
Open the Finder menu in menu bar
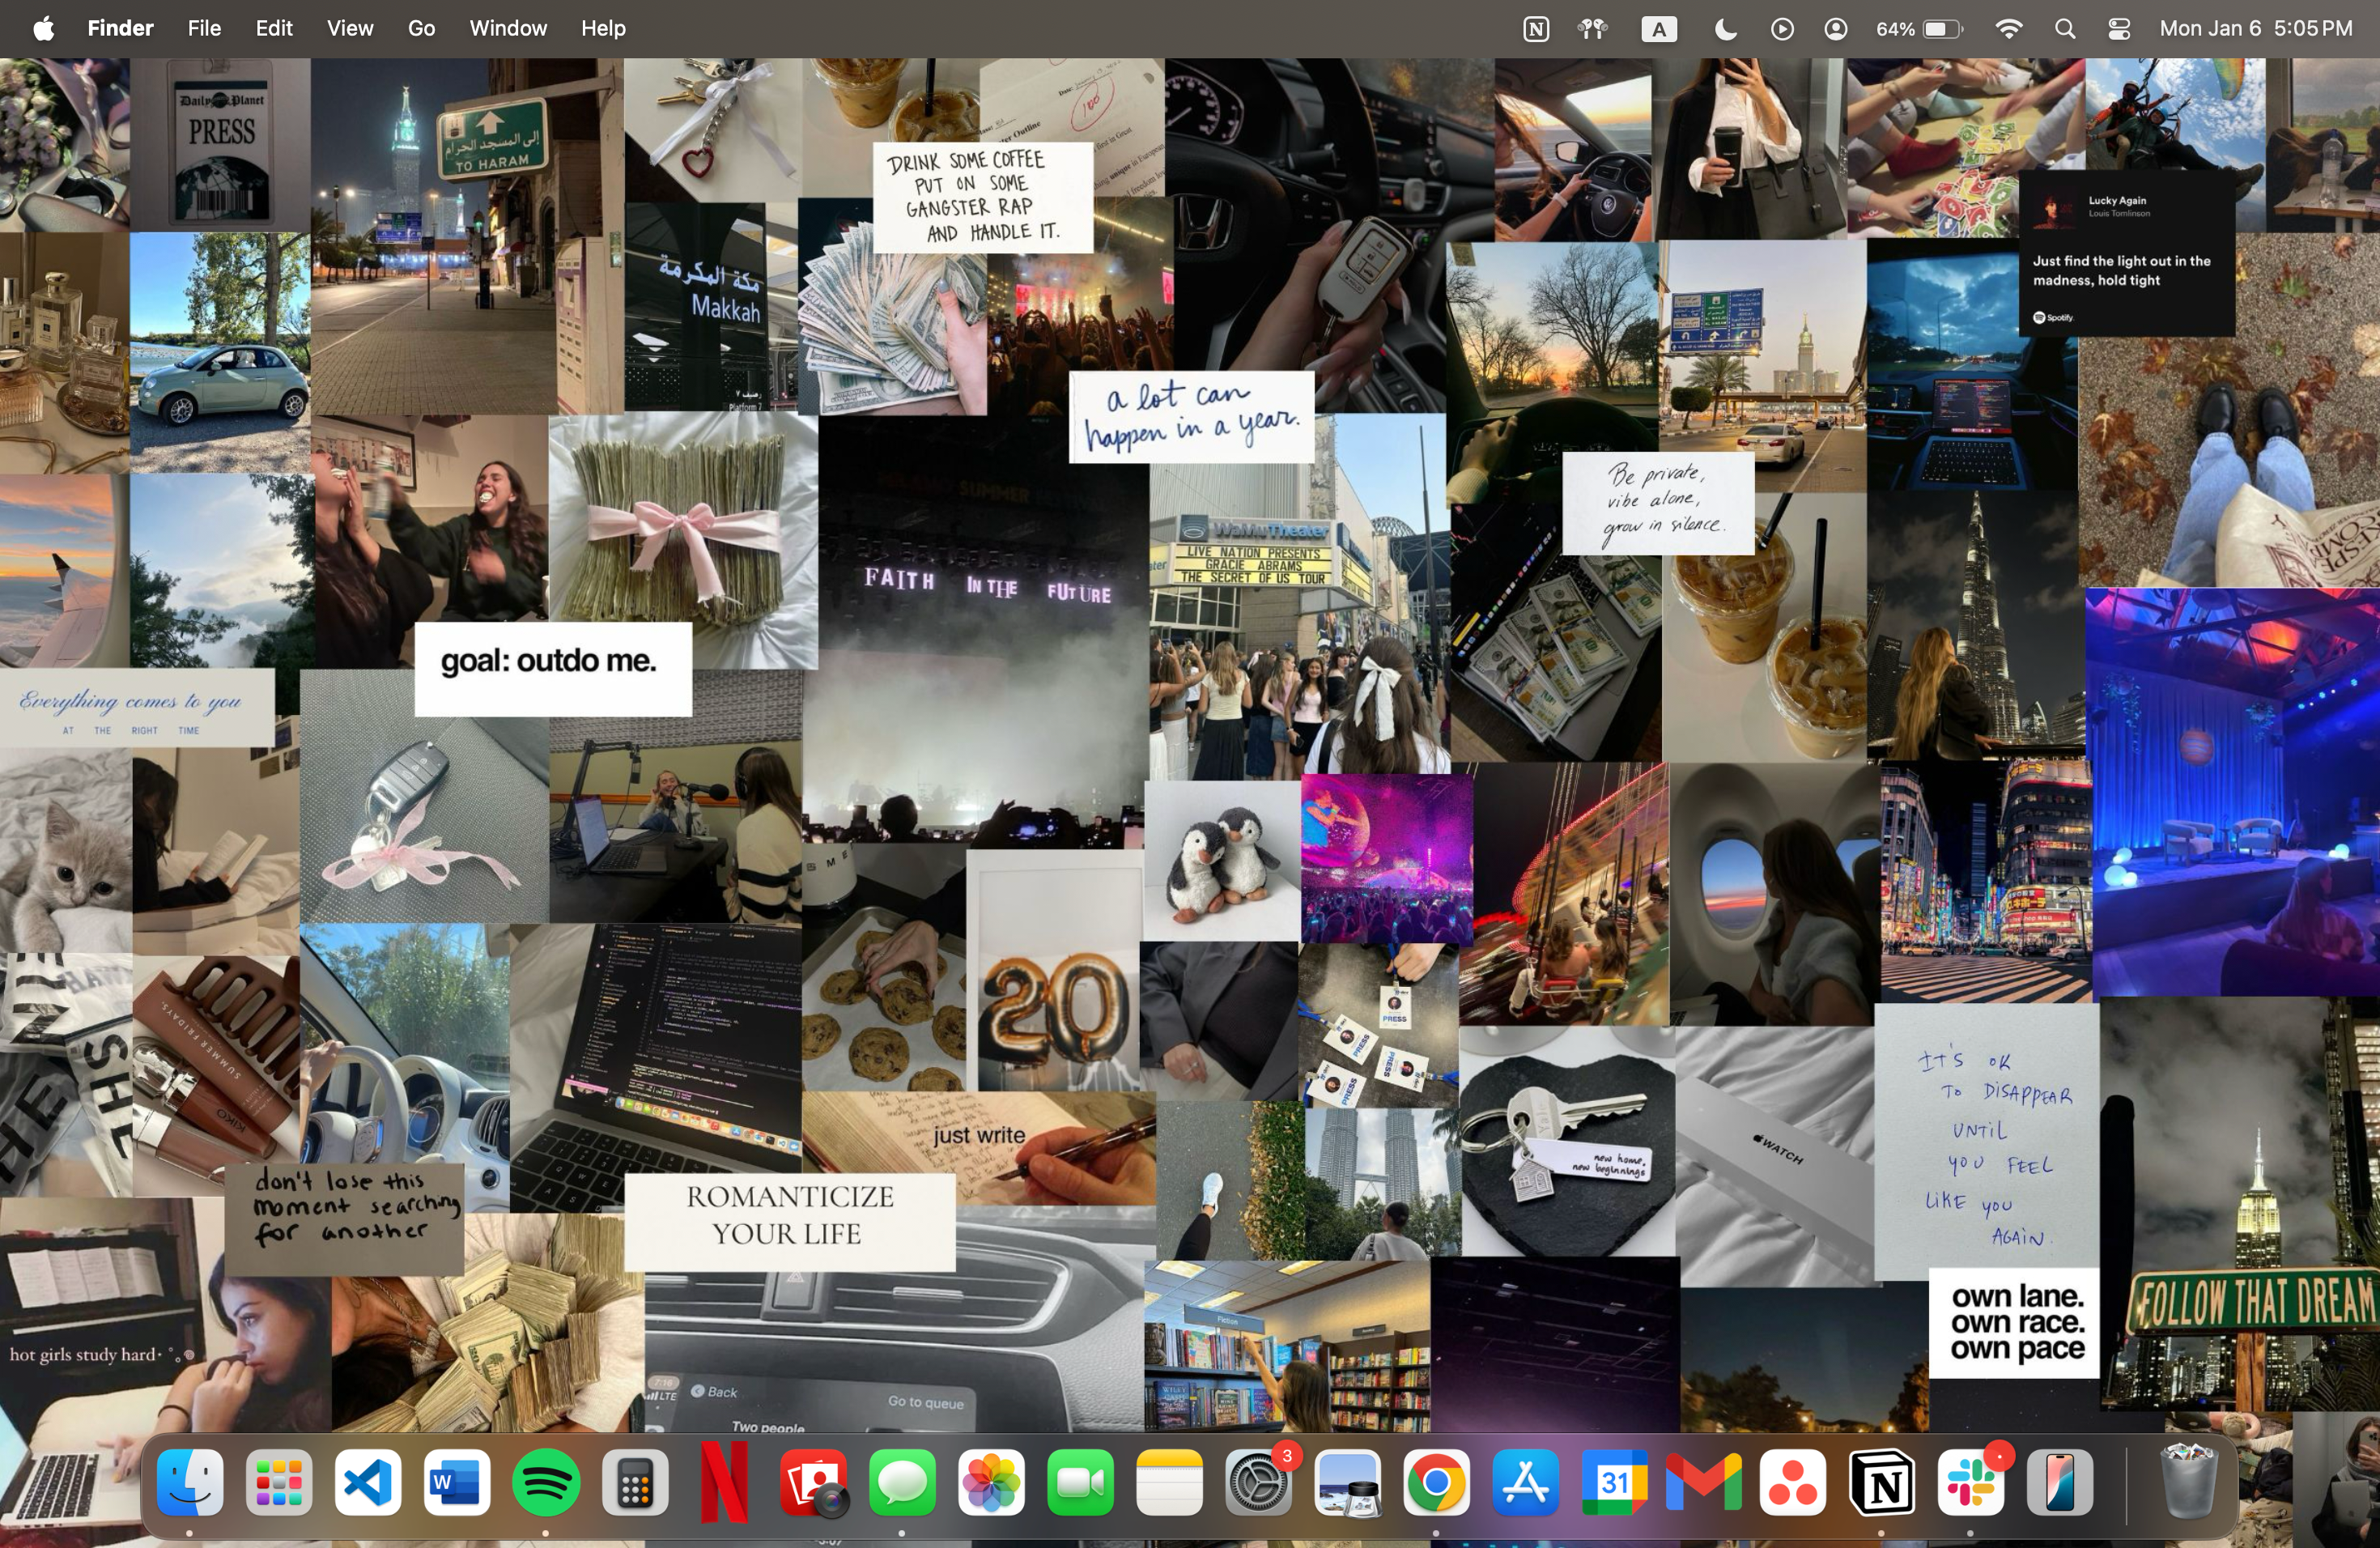[x=120, y=28]
